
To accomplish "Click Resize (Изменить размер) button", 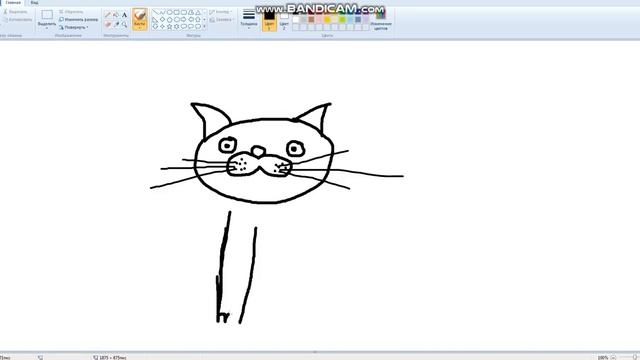I will click(78, 20).
